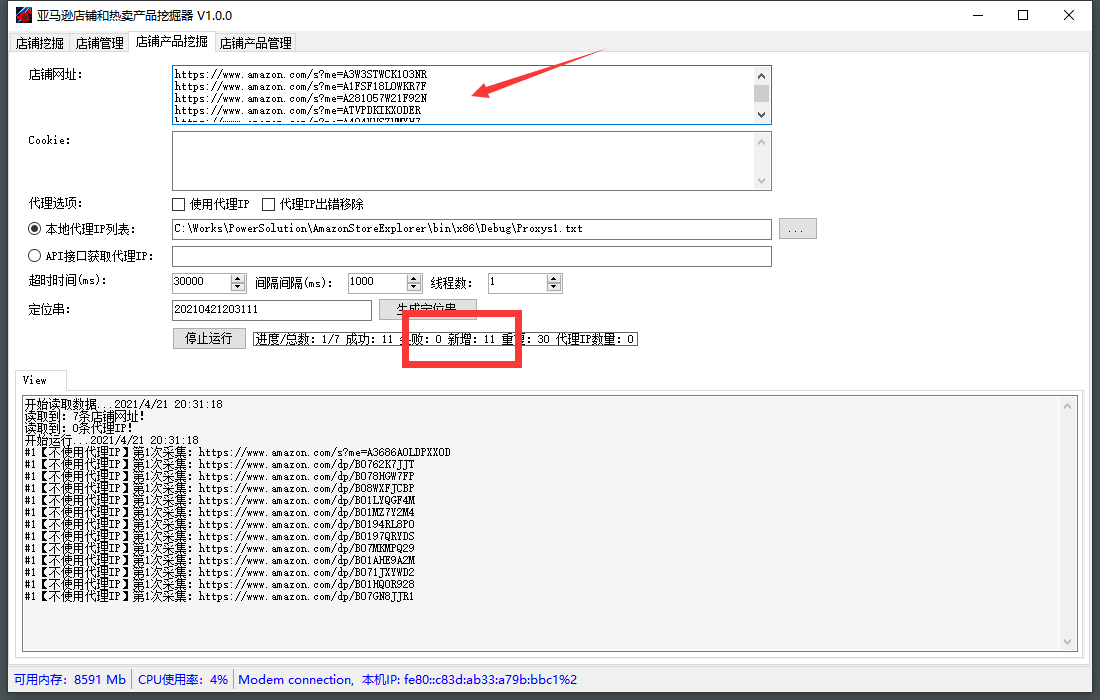
Task: Click the log view scrollbar up arrow
Action: point(1067,405)
